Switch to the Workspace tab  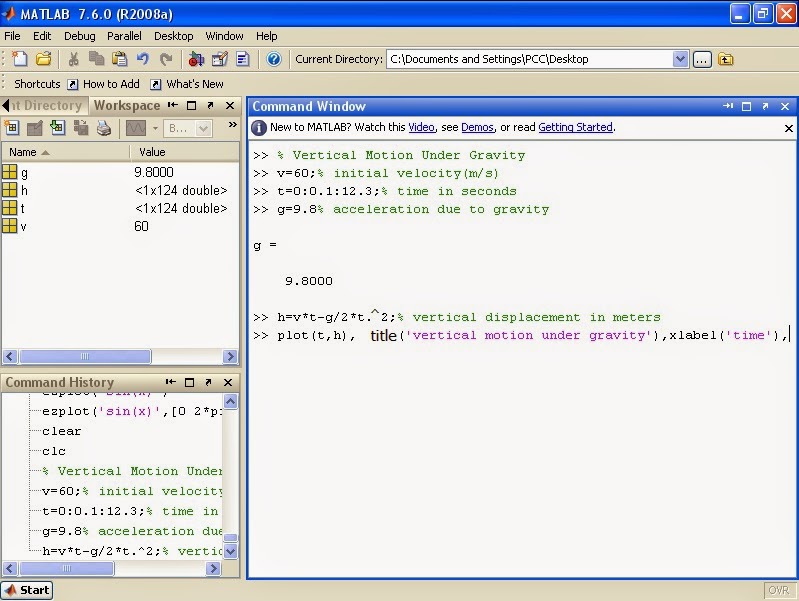click(x=127, y=106)
